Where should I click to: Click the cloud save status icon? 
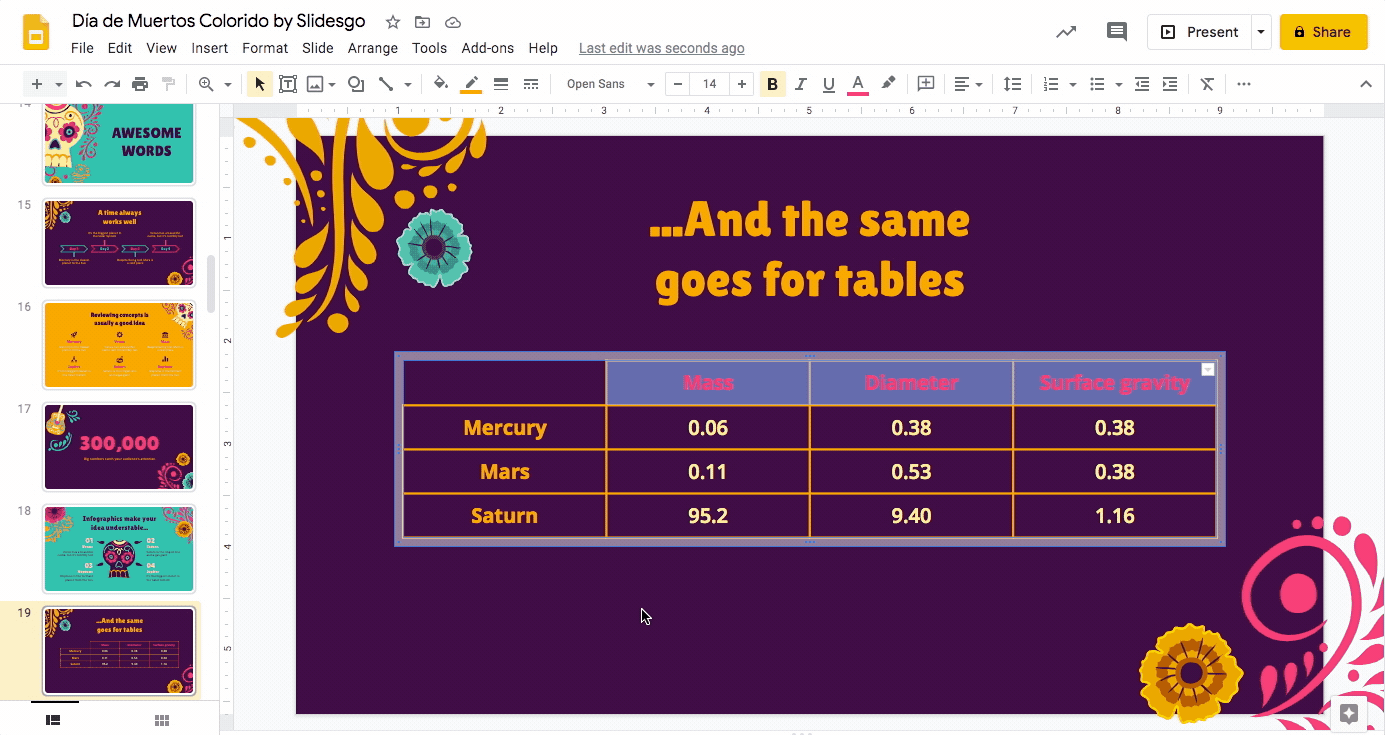pyautogui.click(x=453, y=22)
